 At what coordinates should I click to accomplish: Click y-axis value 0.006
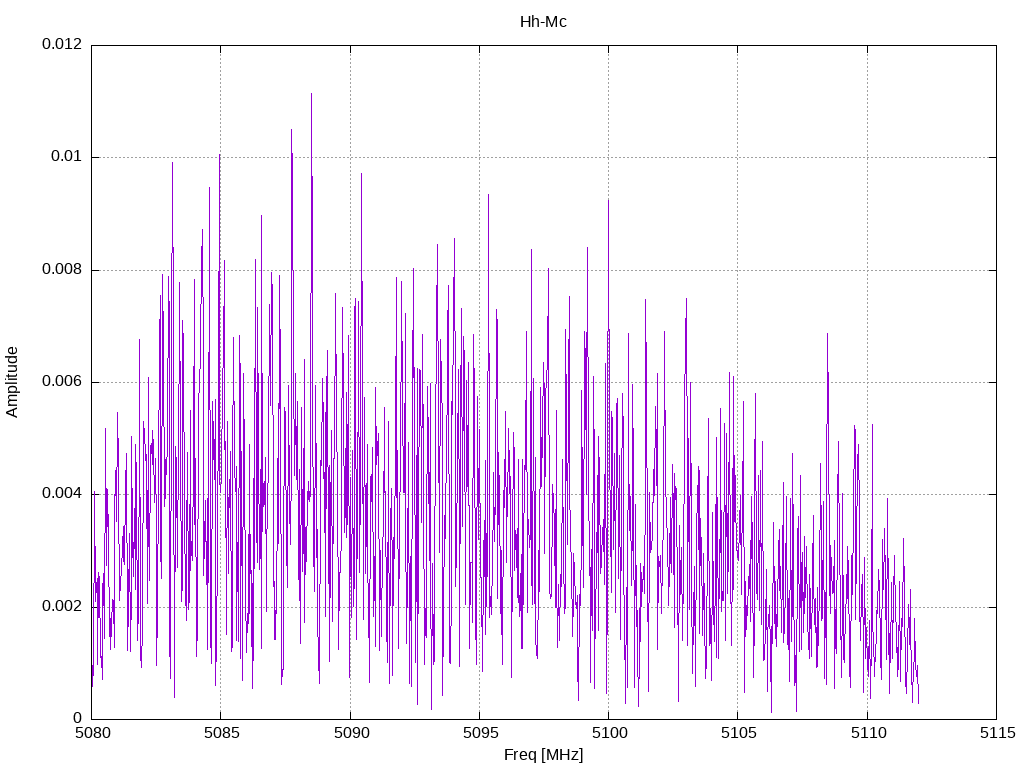pyautogui.click(x=62, y=381)
